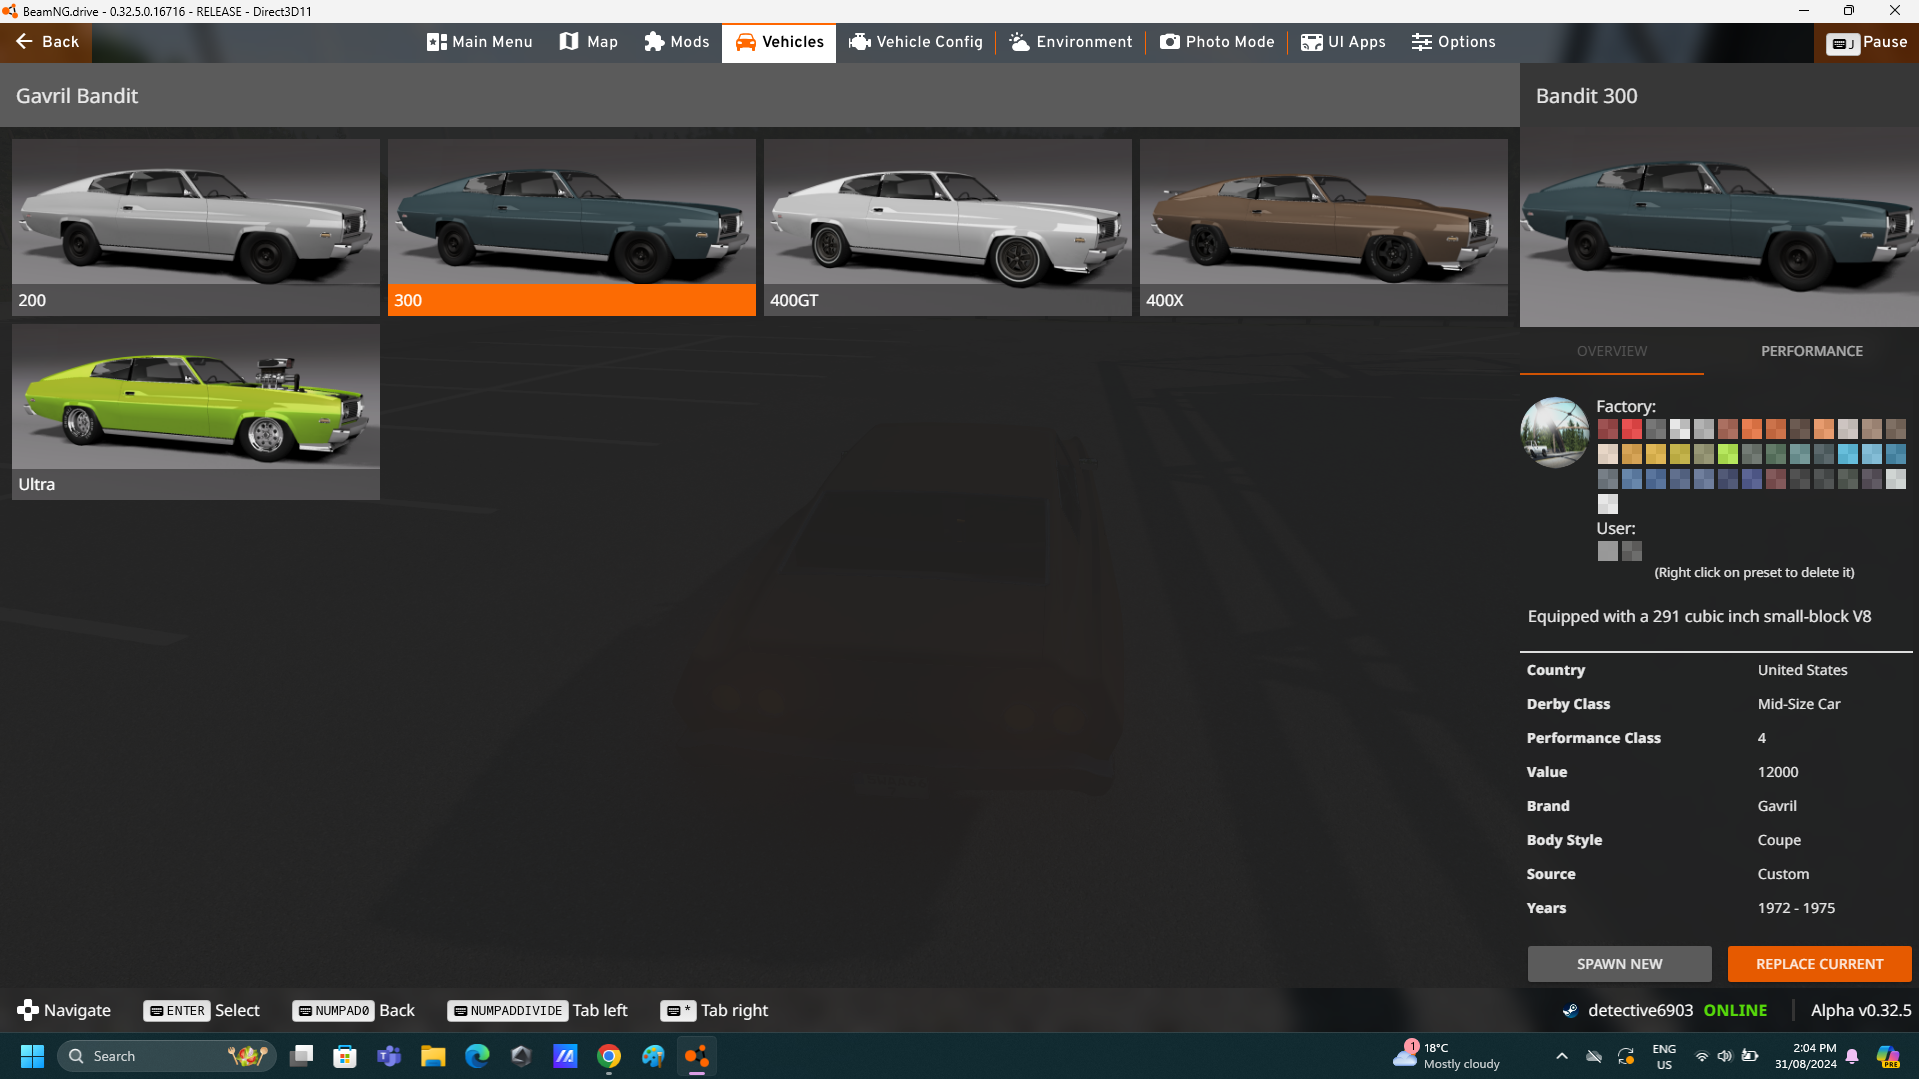
Task: Click the Steam icon beside detective6903
Action: tap(1570, 1010)
